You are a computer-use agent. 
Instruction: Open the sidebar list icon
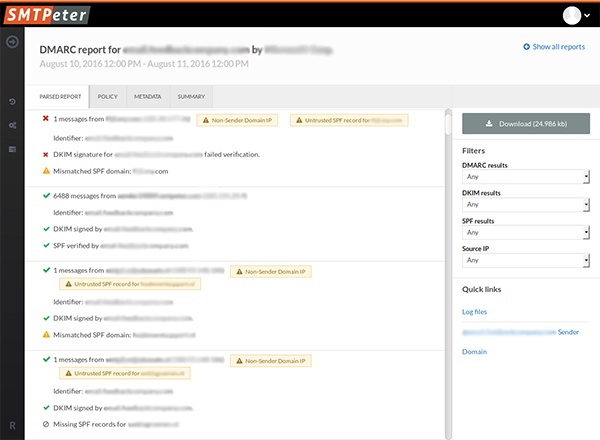coord(12,149)
